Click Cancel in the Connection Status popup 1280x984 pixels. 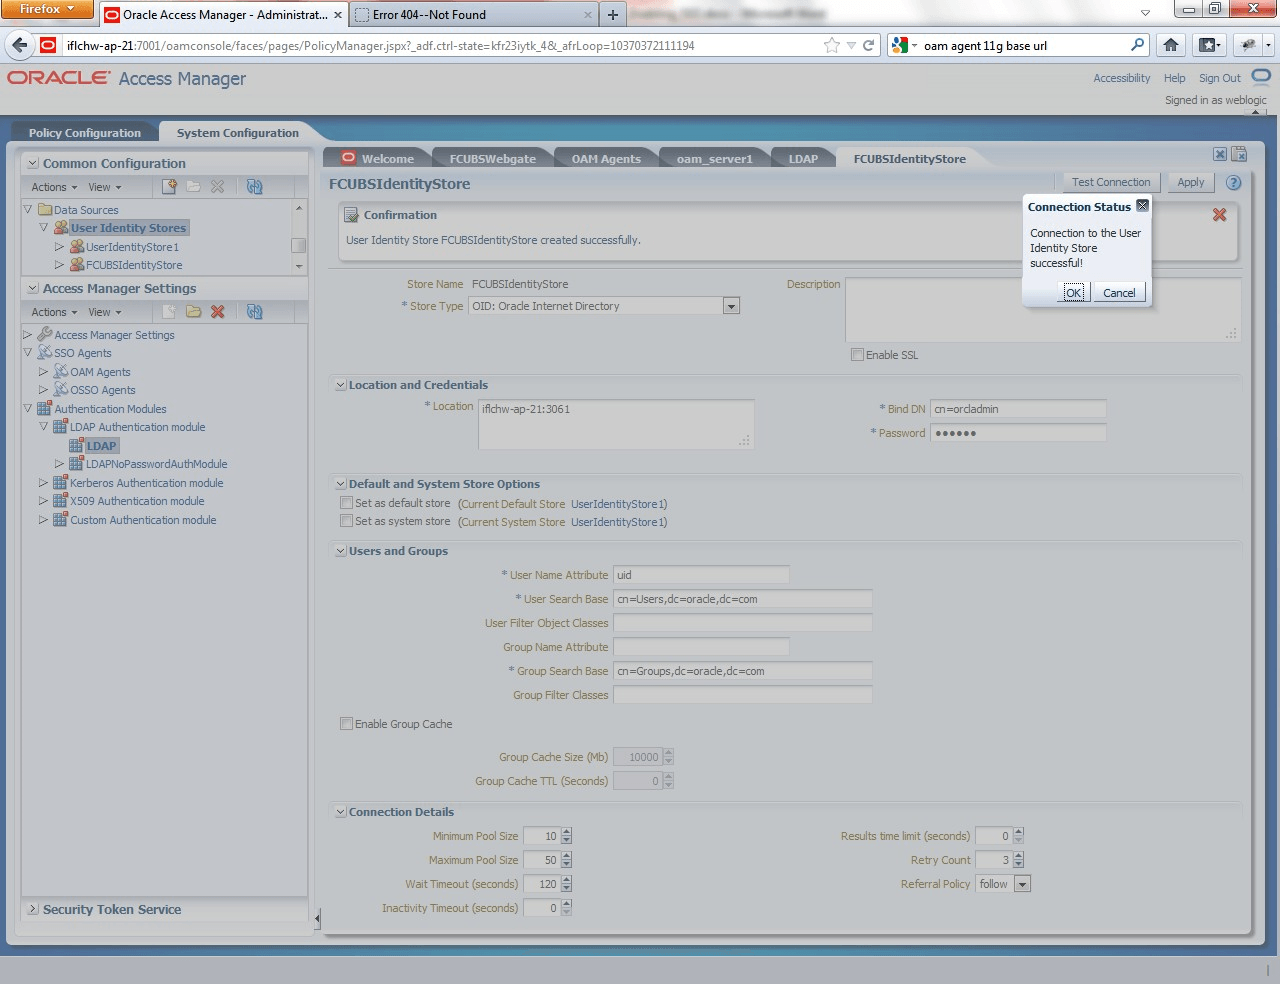pos(1119,293)
